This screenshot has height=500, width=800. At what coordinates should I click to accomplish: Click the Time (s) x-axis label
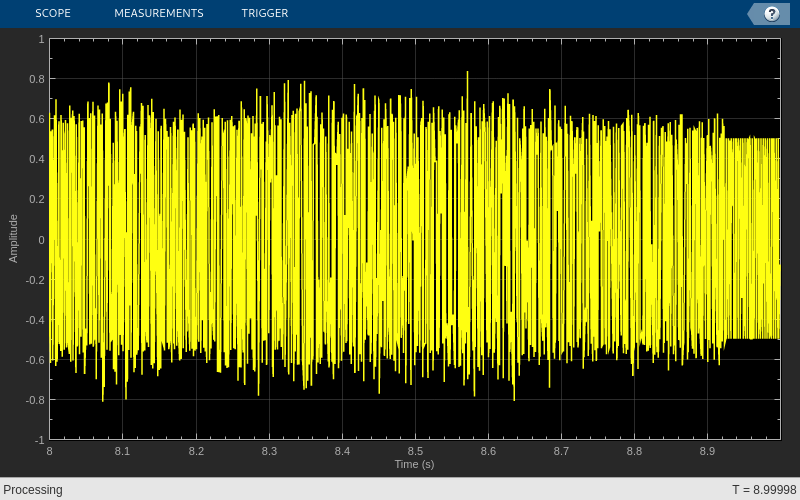click(x=414, y=464)
